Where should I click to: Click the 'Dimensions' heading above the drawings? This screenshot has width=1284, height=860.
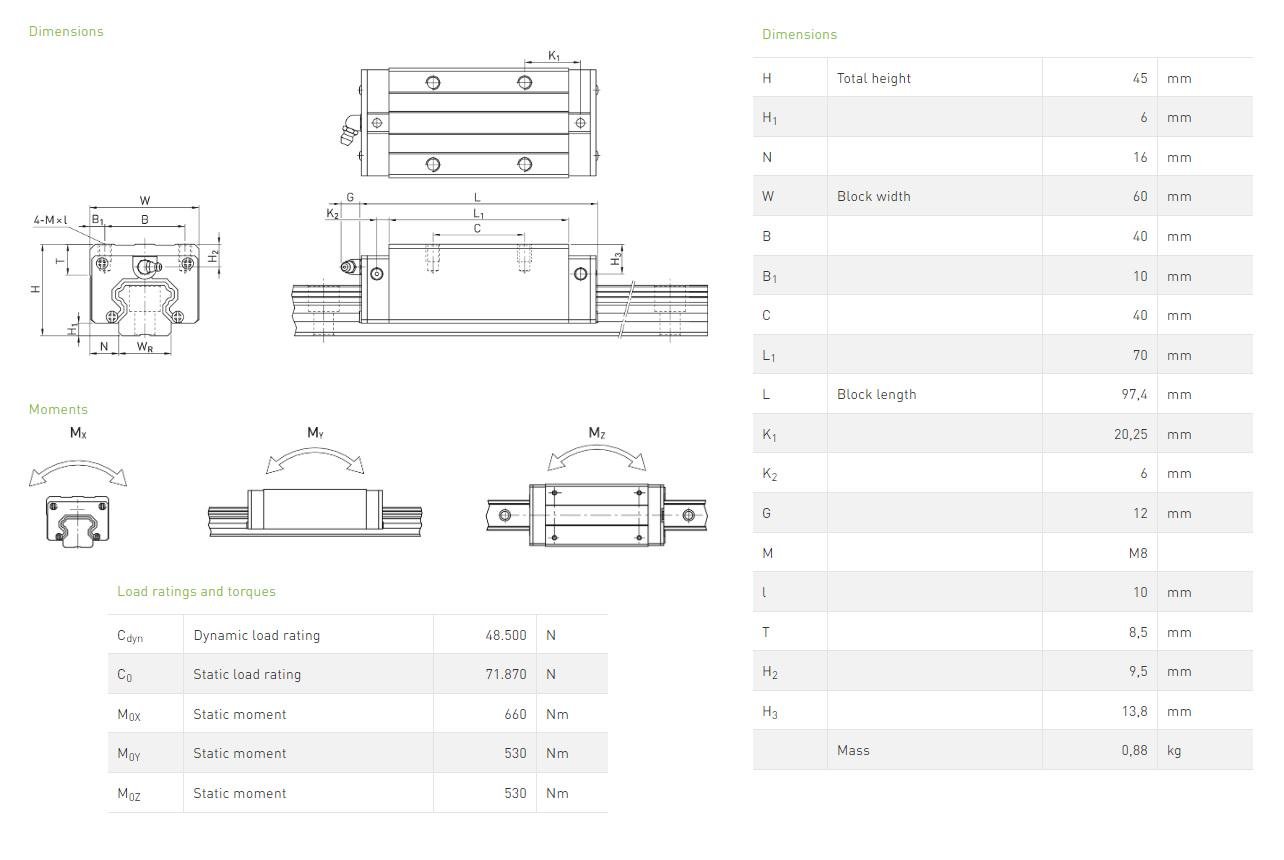pos(66,31)
